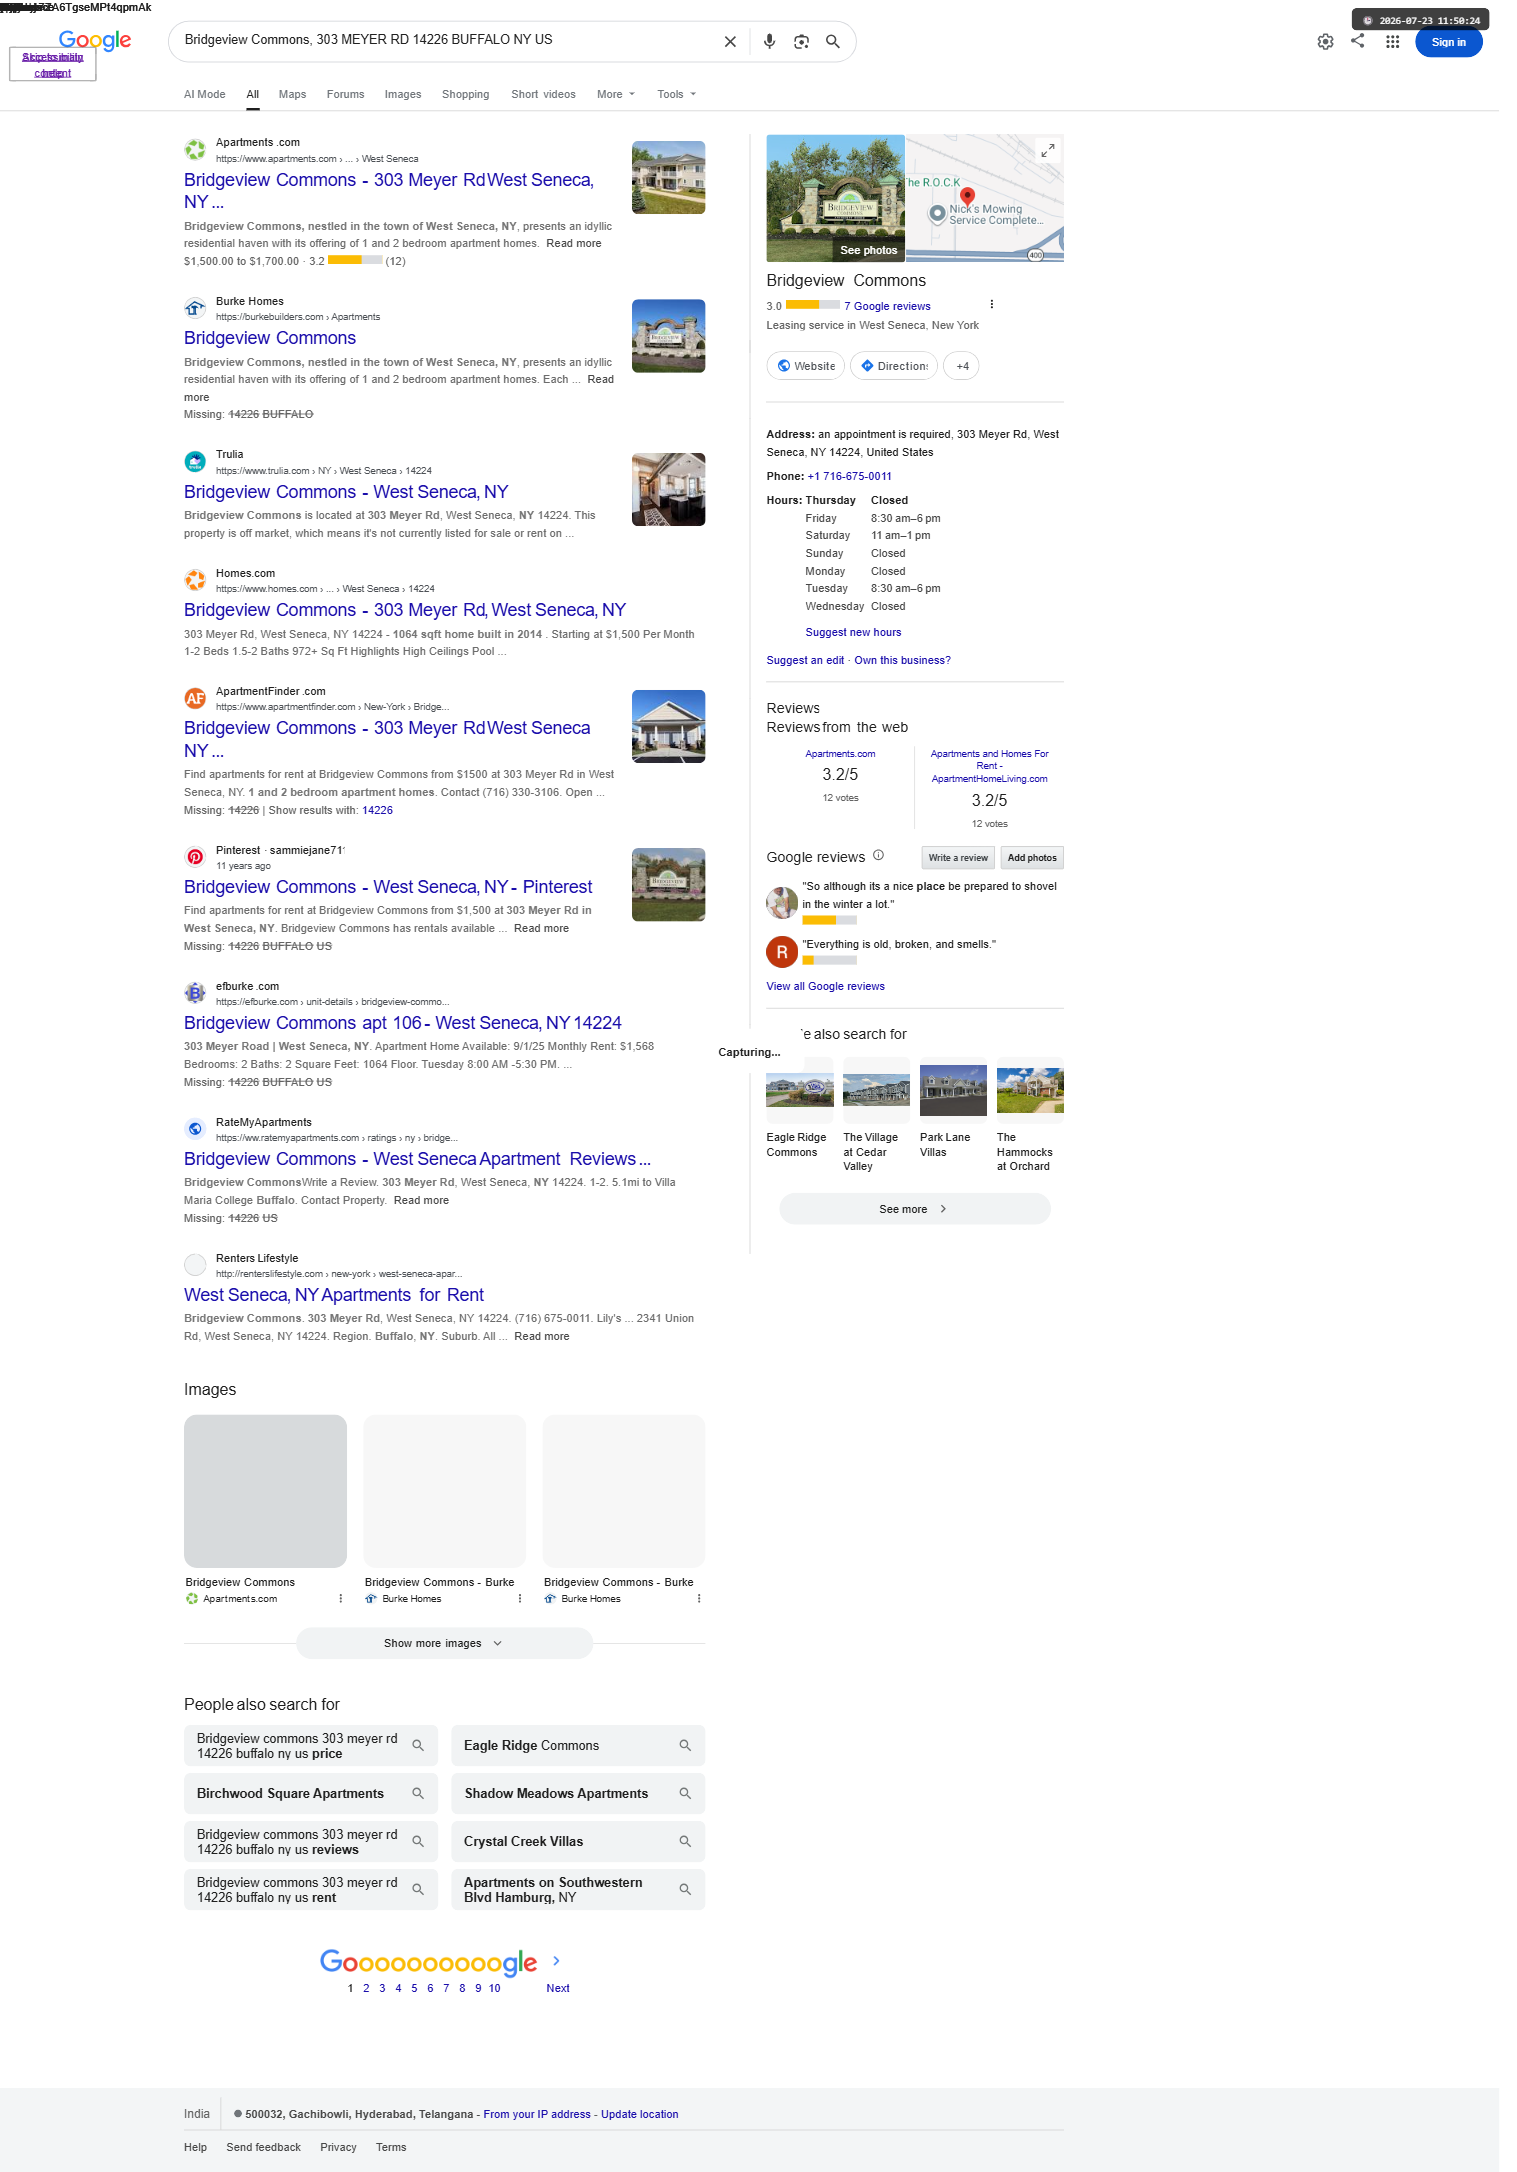Submit search with the magnifier icon
Viewport: 1517px width, 2172px height.
(832, 42)
